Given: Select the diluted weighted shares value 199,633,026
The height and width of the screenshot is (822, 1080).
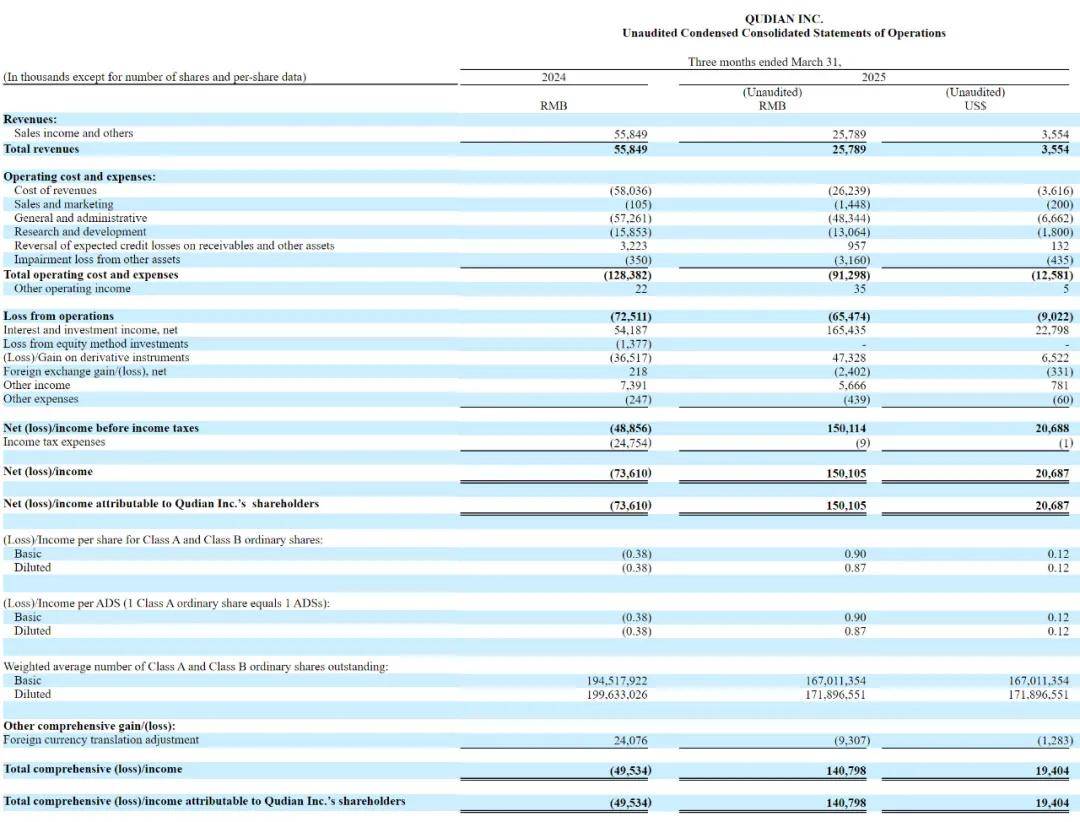Looking at the screenshot, I should (x=617, y=695).
